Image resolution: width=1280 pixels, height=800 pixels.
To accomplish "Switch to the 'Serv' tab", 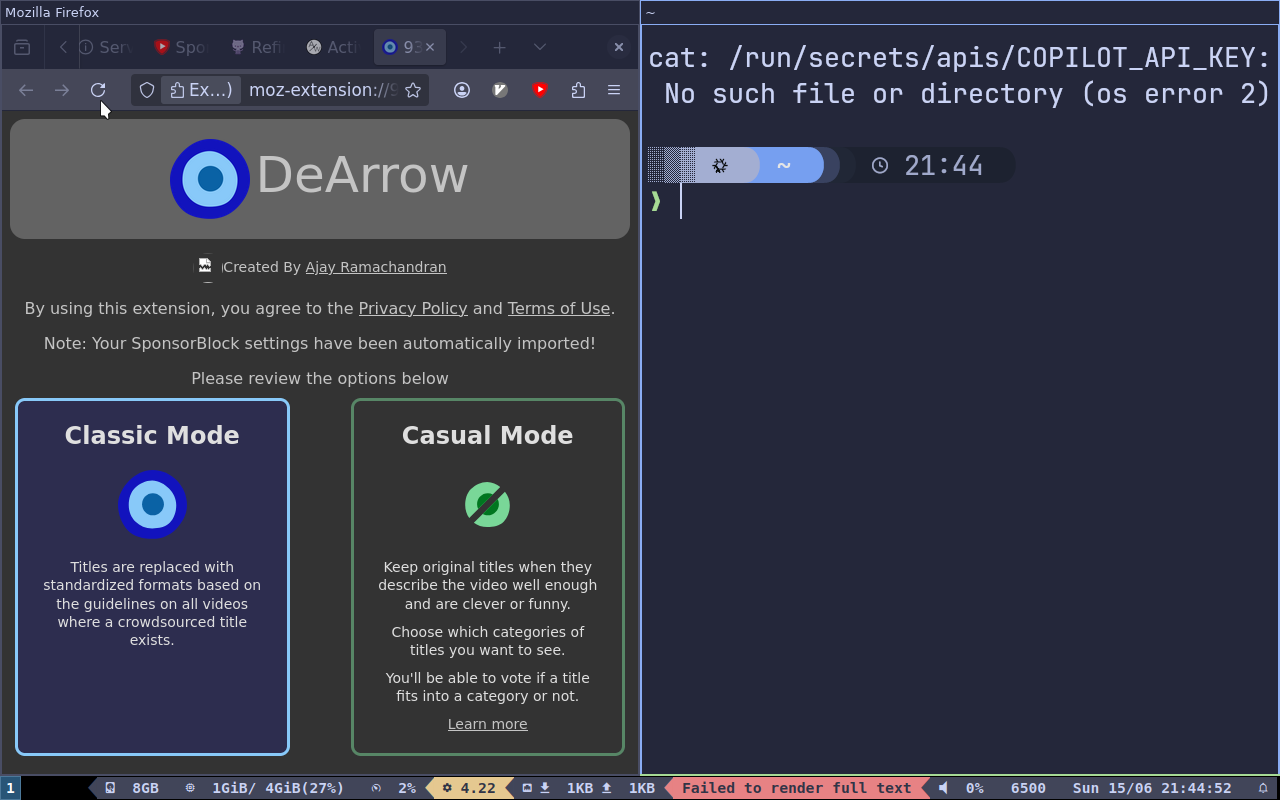I will point(104,47).
